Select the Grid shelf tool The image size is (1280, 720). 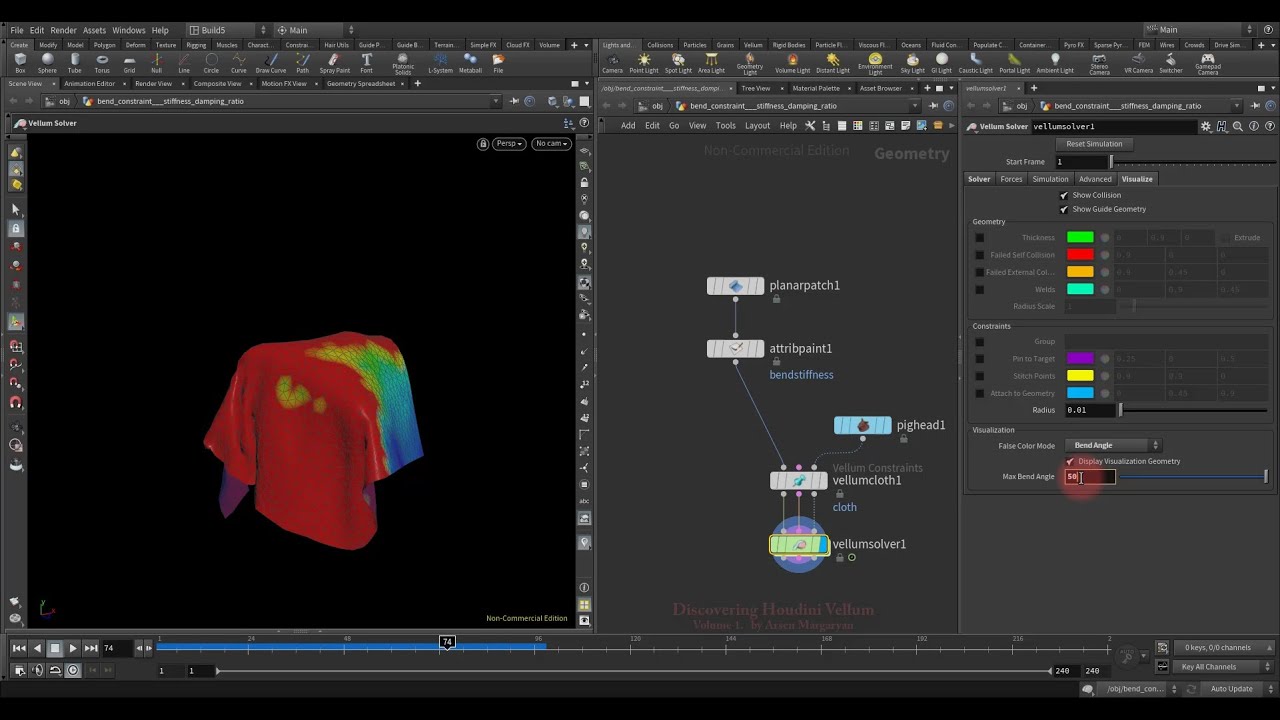coord(129,63)
